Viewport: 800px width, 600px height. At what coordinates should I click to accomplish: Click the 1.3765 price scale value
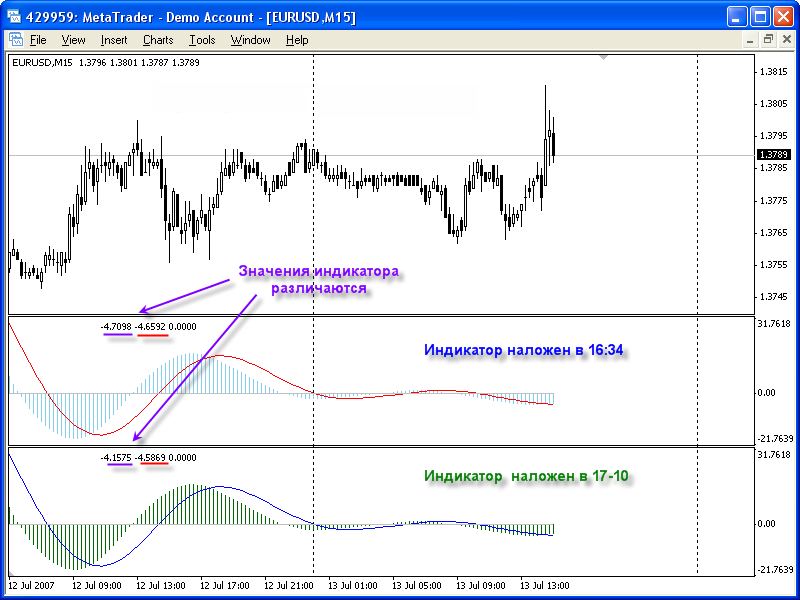(773, 233)
